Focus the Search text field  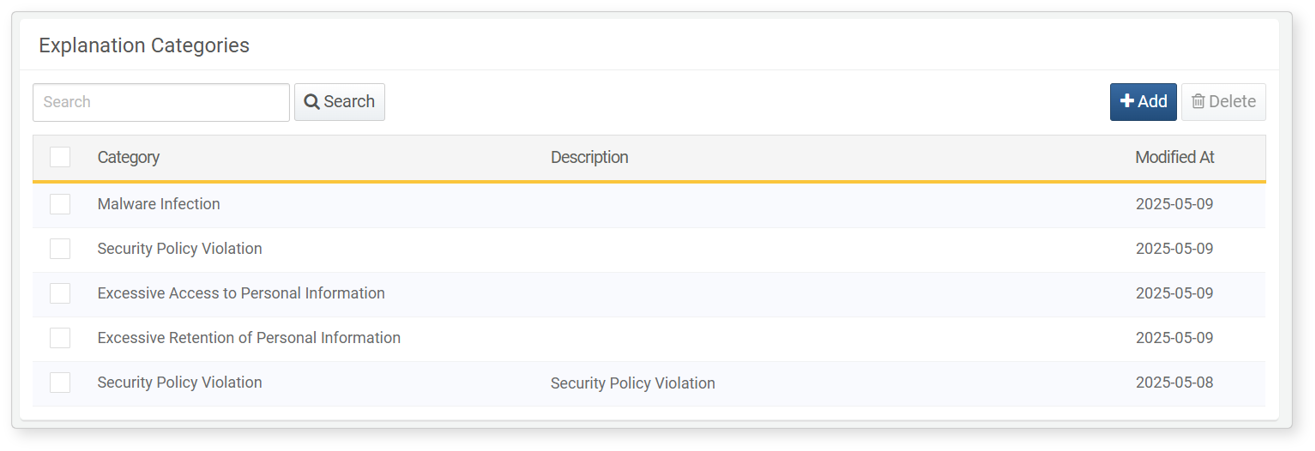161,102
